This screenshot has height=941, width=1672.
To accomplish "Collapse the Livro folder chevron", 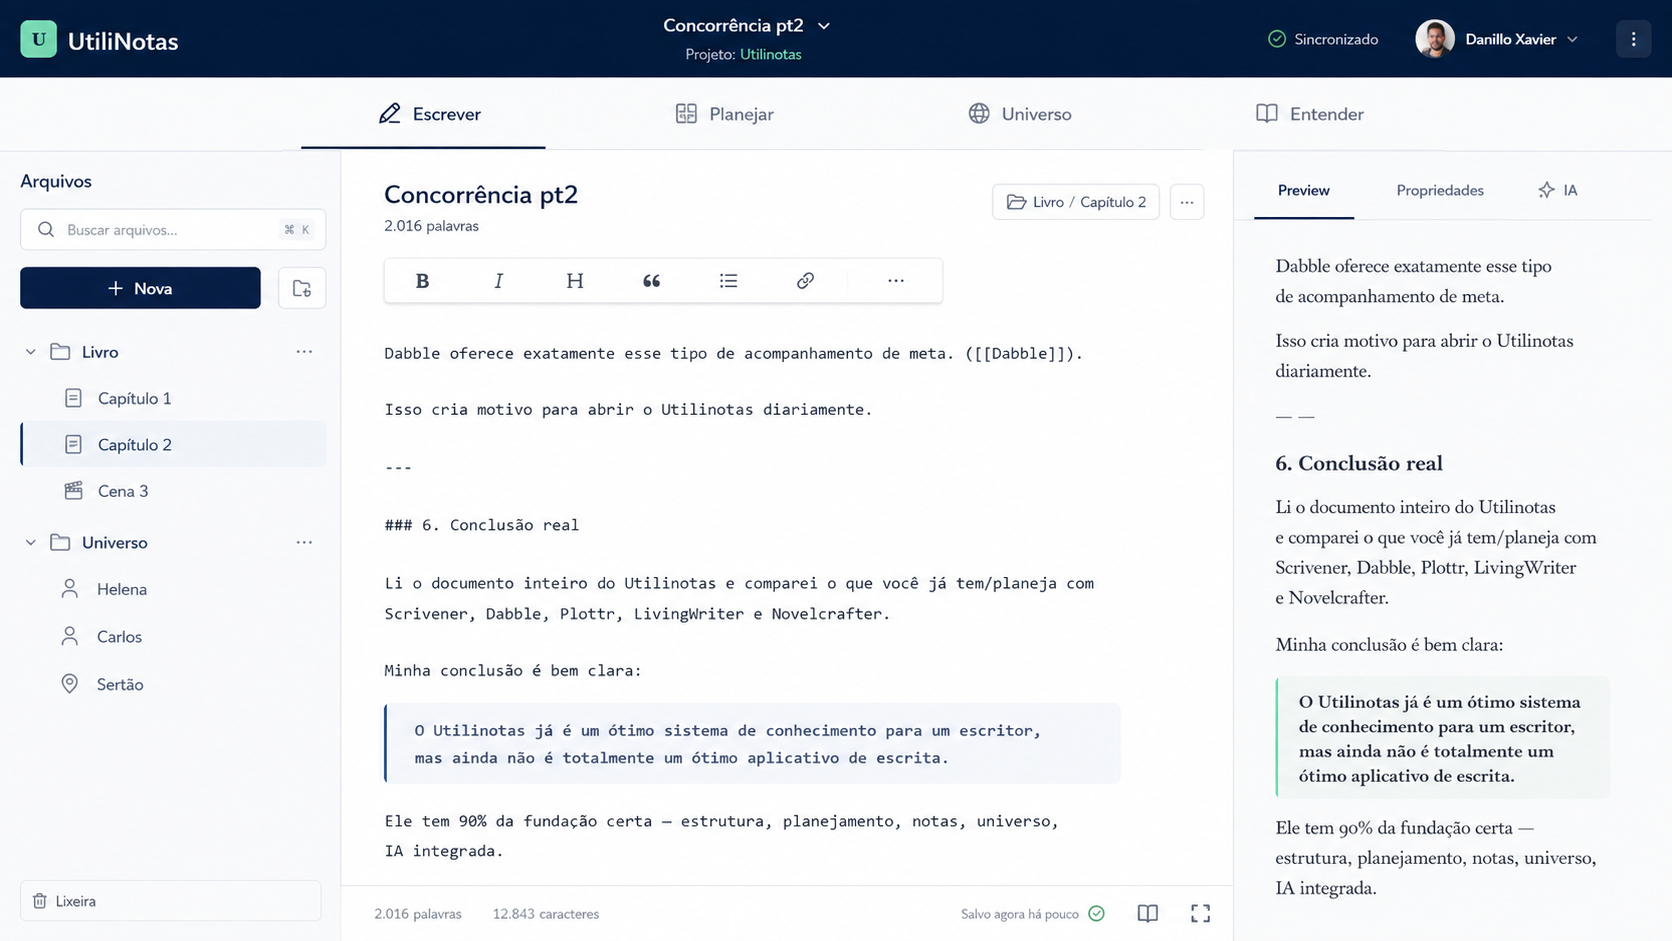I will pos(31,352).
